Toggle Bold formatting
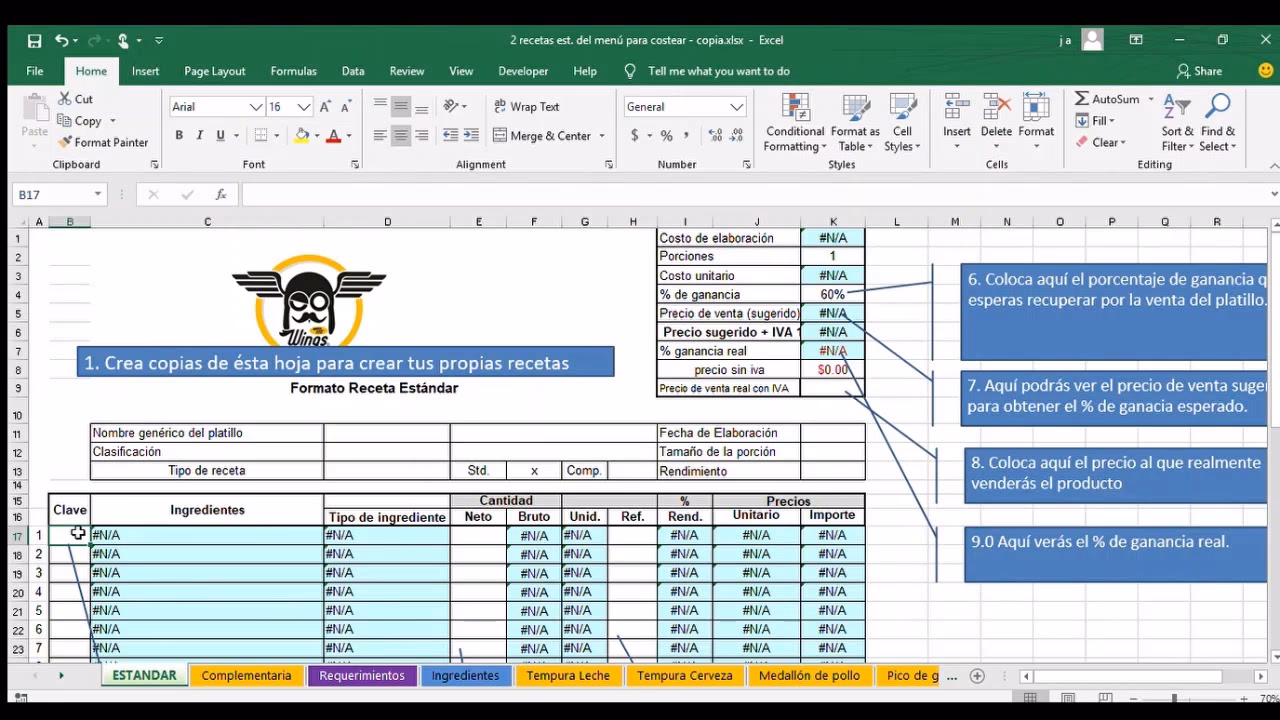This screenshot has width=1280, height=720. [x=179, y=136]
